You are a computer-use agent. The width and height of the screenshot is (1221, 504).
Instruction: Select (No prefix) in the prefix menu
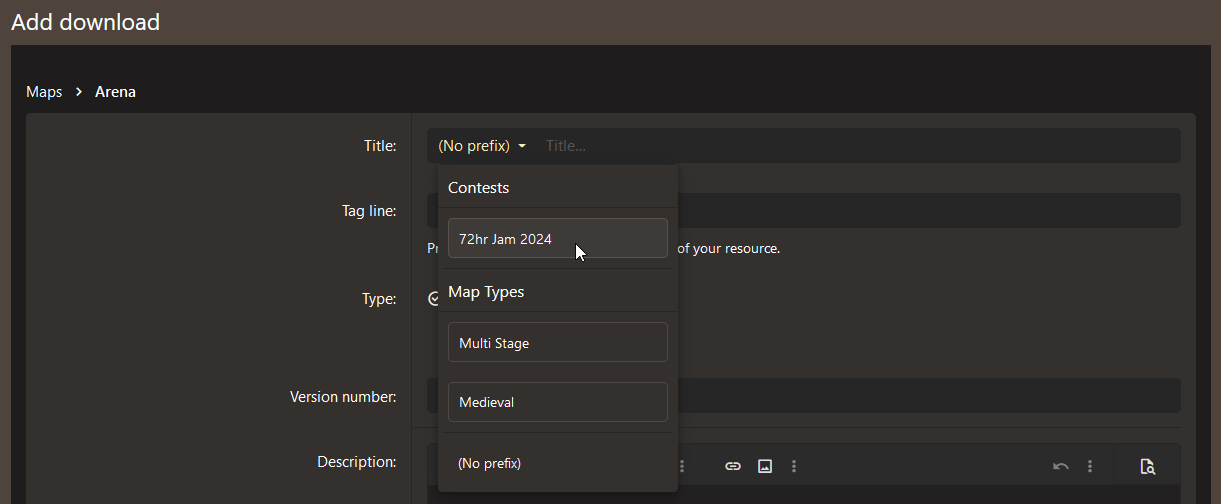(x=490, y=463)
